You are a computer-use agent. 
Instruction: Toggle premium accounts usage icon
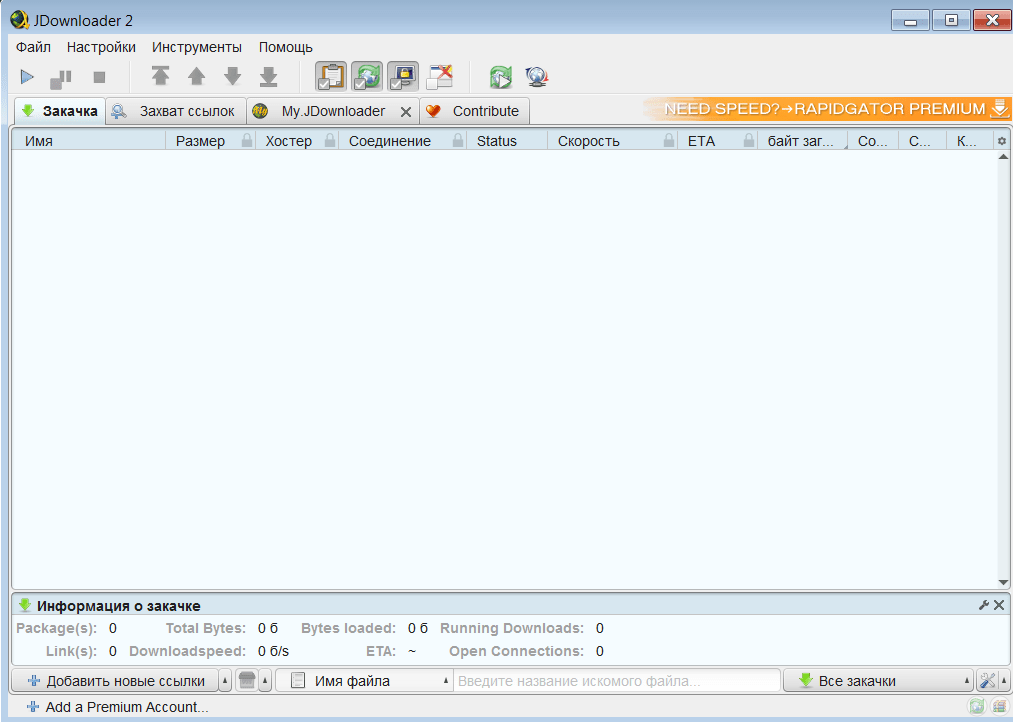click(x=403, y=76)
